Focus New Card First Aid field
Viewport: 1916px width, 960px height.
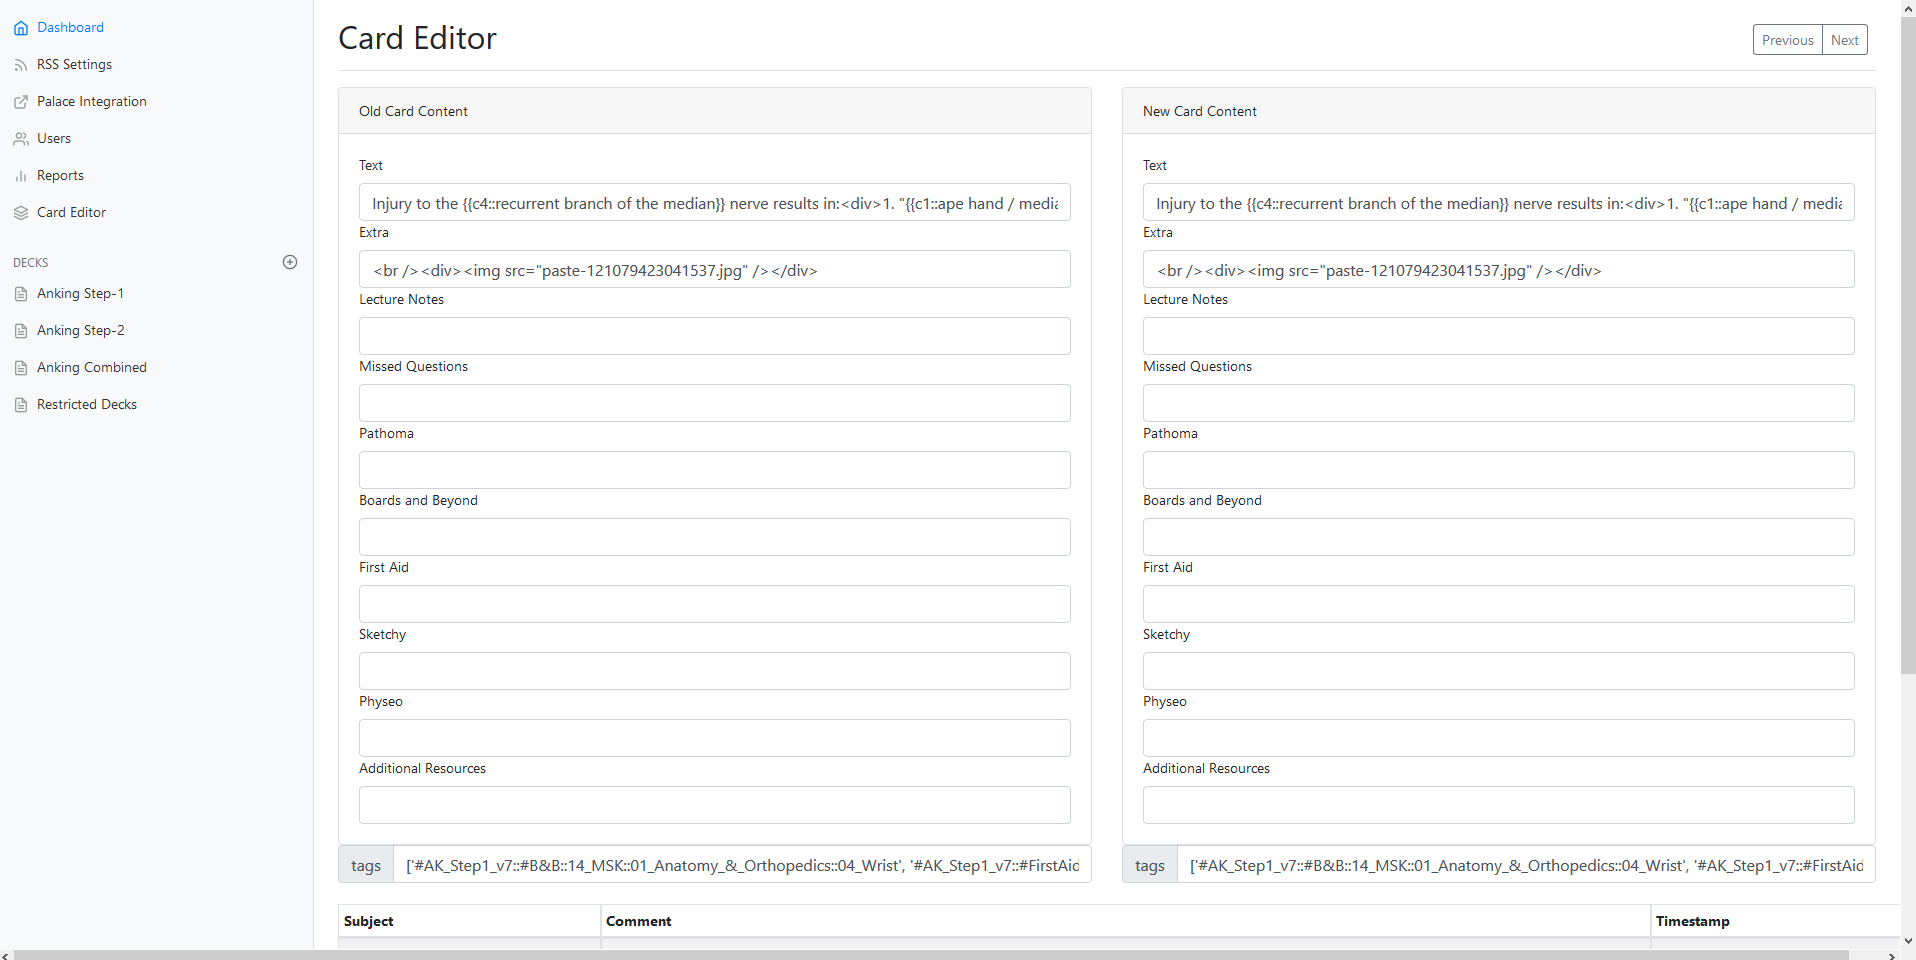1498,605
